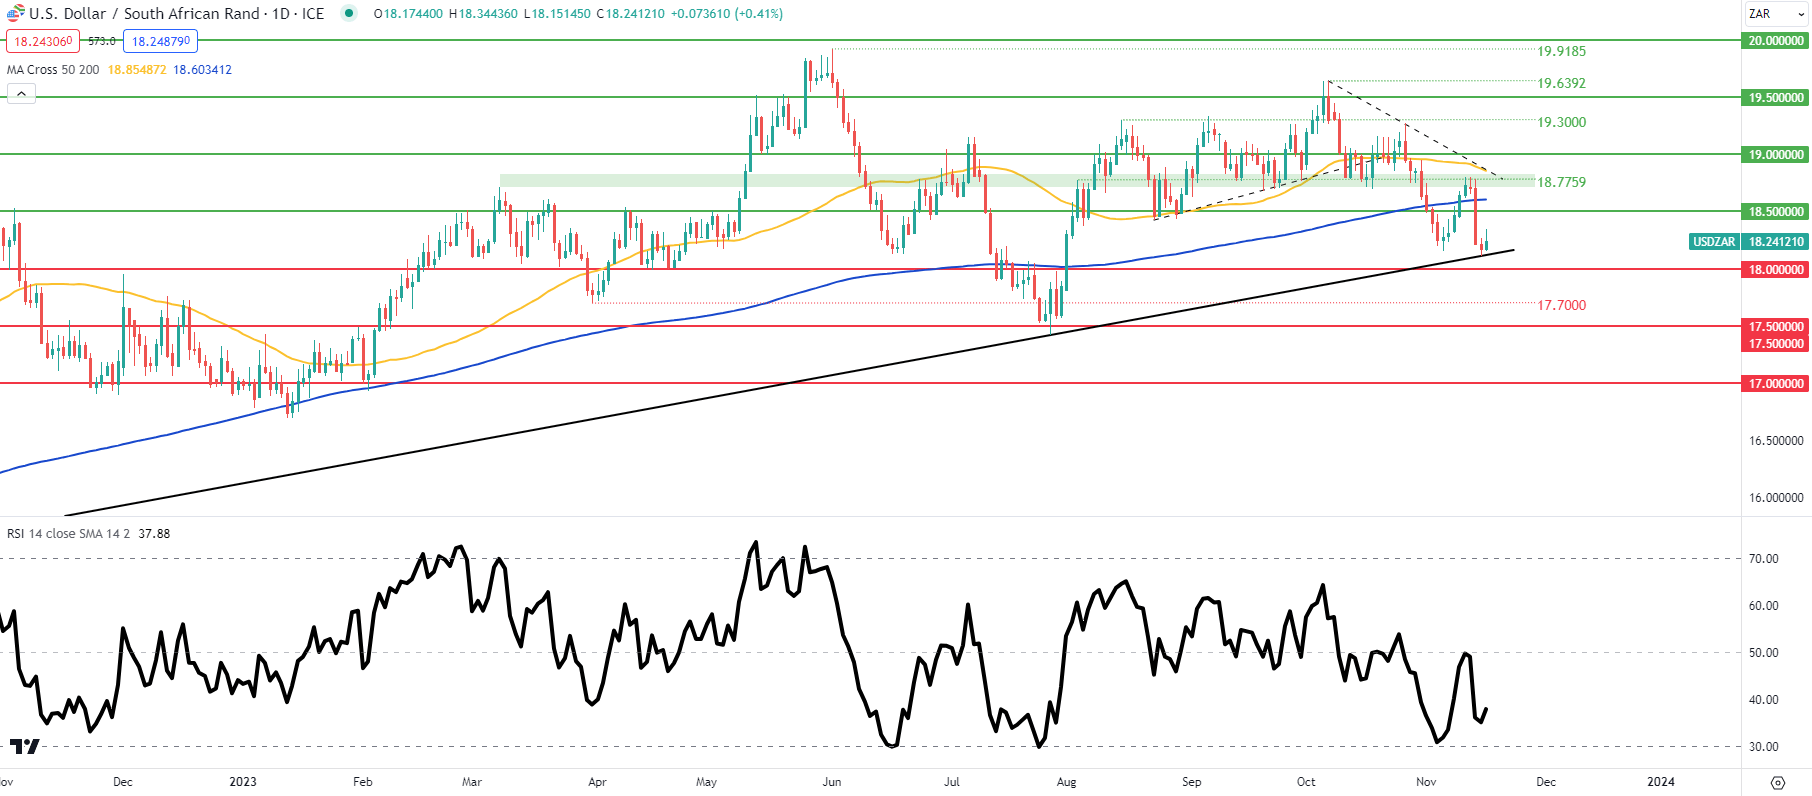Click the red sell price 18.24306 button

pos(42,41)
